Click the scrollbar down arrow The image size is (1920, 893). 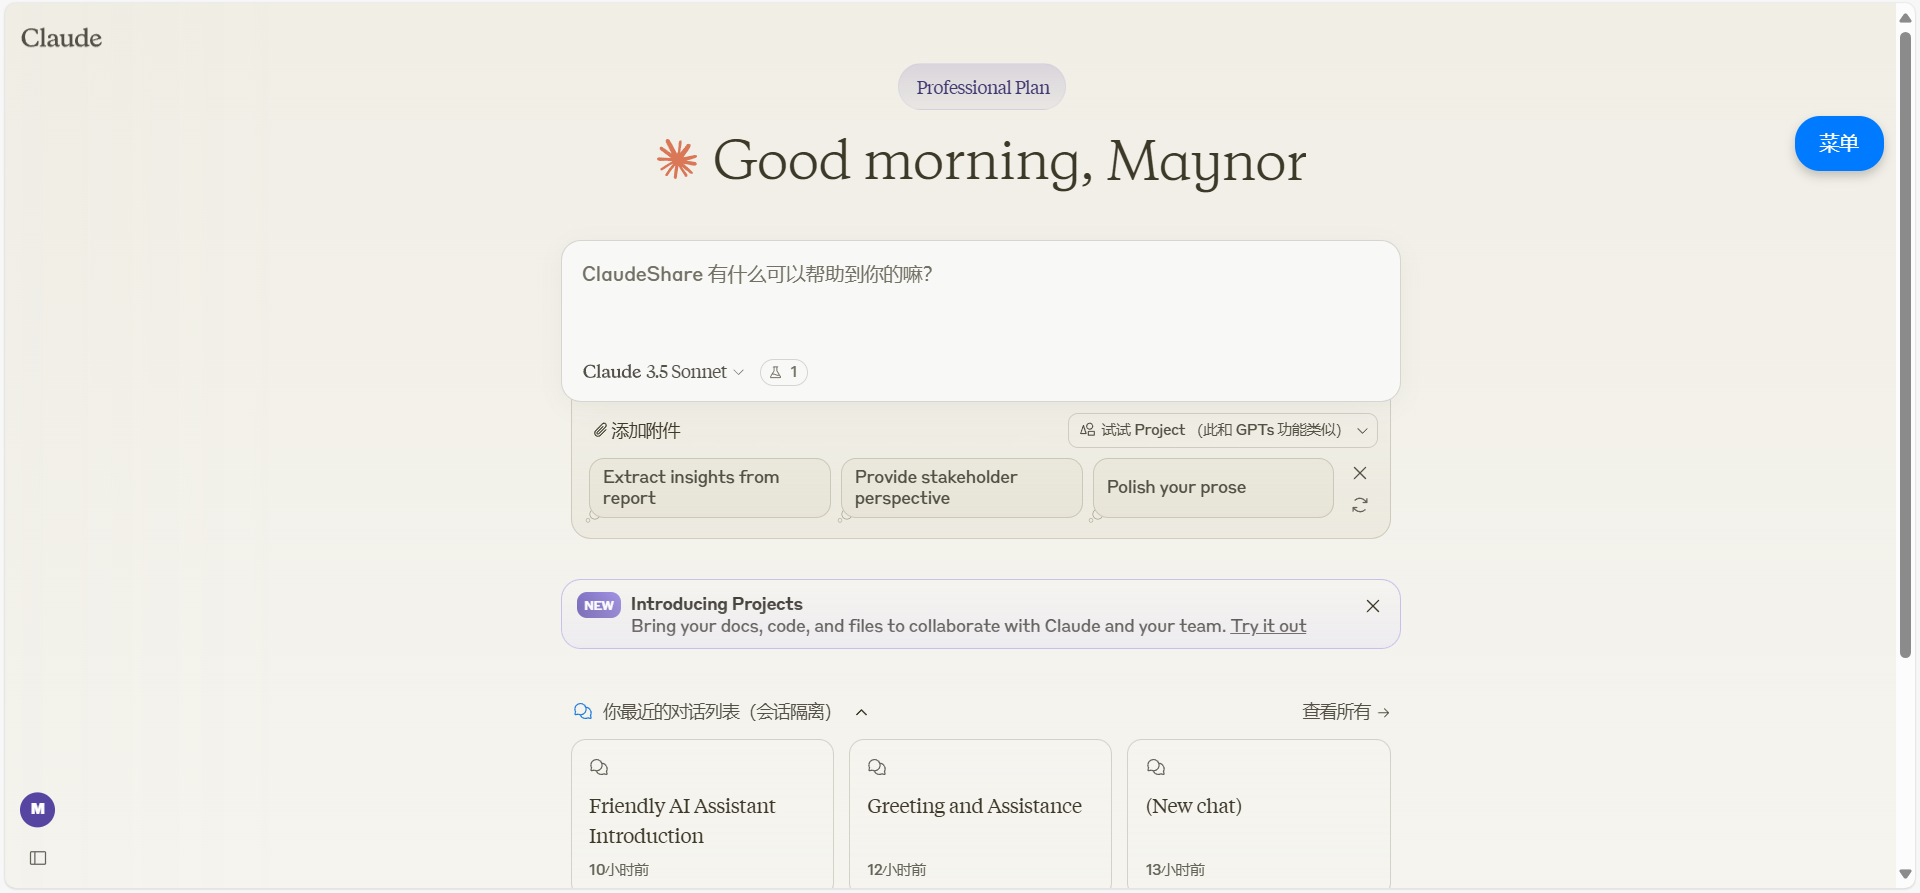1906,875
